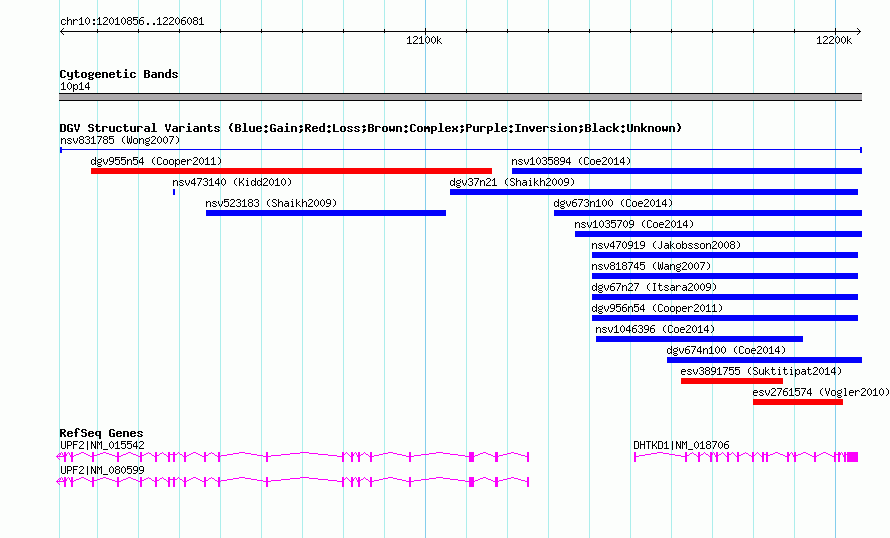890x538 pixels.
Task: Click the UPF2|NM_015542 gene label
Action: click(x=102, y=445)
